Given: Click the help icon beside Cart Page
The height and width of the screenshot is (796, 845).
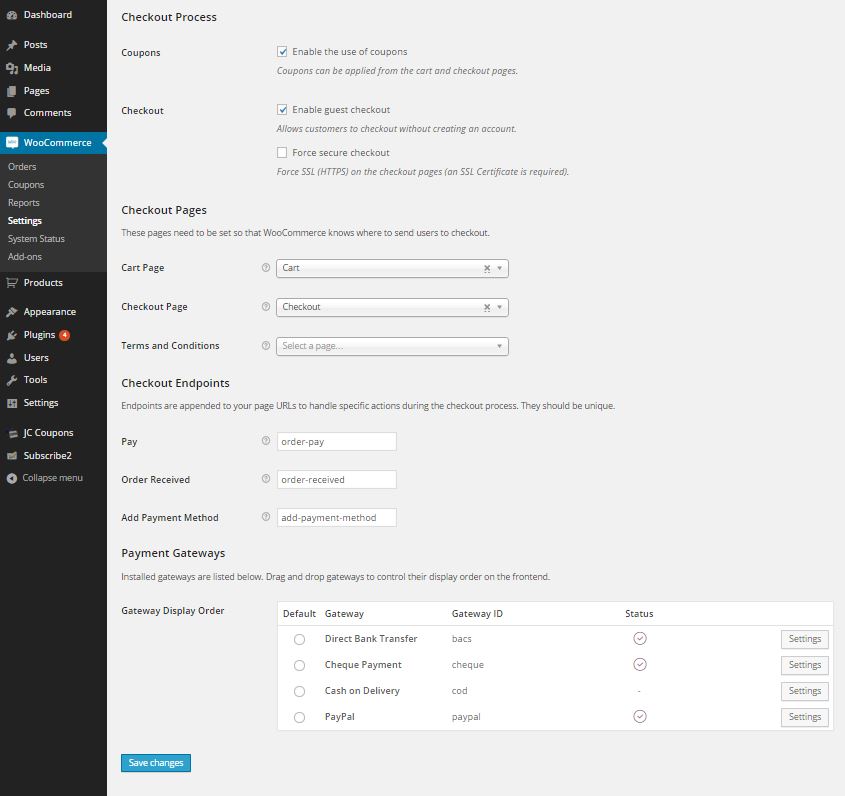Looking at the screenshot, I should [x=264, y=267].
